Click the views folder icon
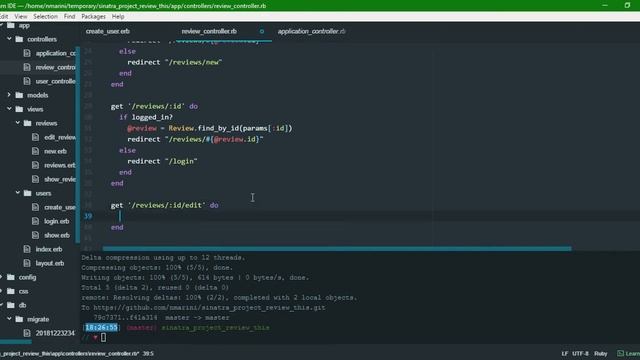Viewport: 640px width, 360px height. point(19,109)
